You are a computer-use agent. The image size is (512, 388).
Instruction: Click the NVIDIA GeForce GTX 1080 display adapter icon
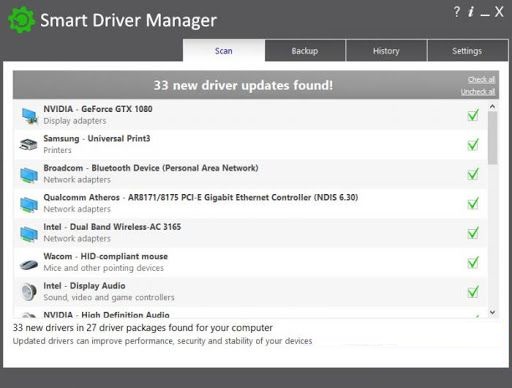(x=29, y=116)
